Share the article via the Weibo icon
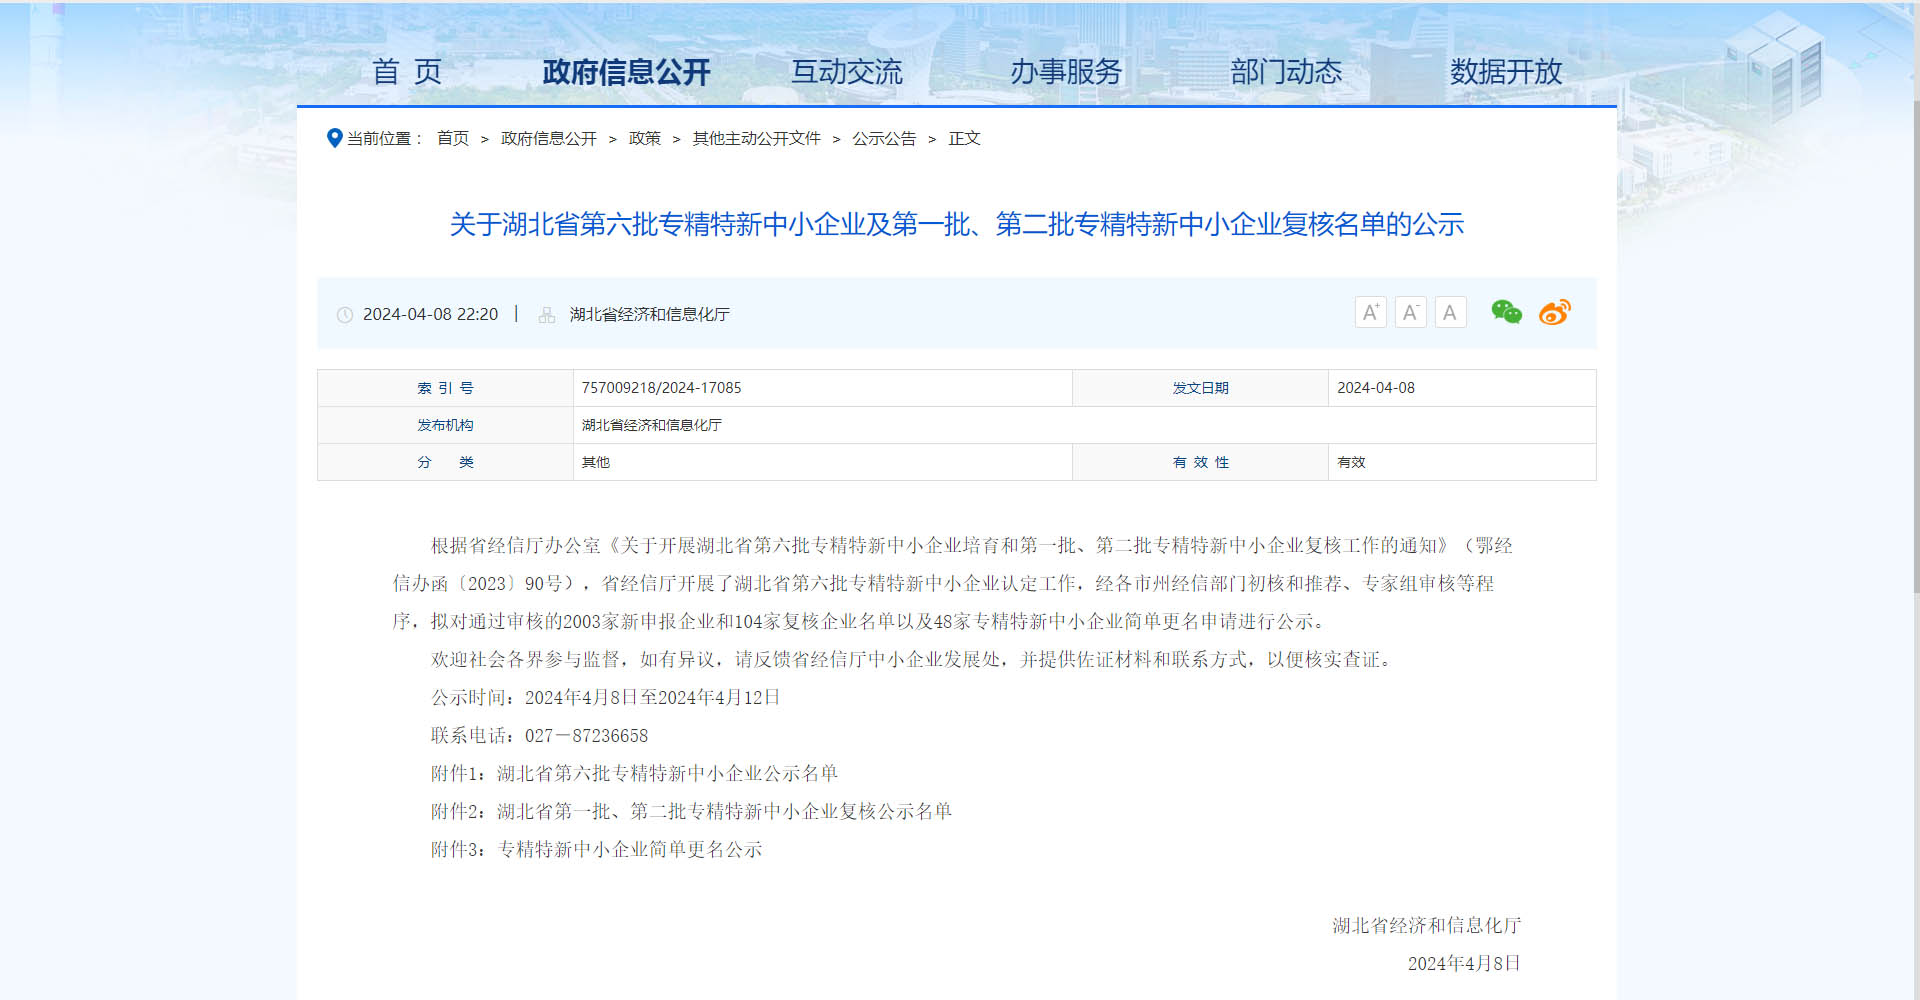Image resolution: width=1920 pixels, height=1000 pixels. [1554, 312]
